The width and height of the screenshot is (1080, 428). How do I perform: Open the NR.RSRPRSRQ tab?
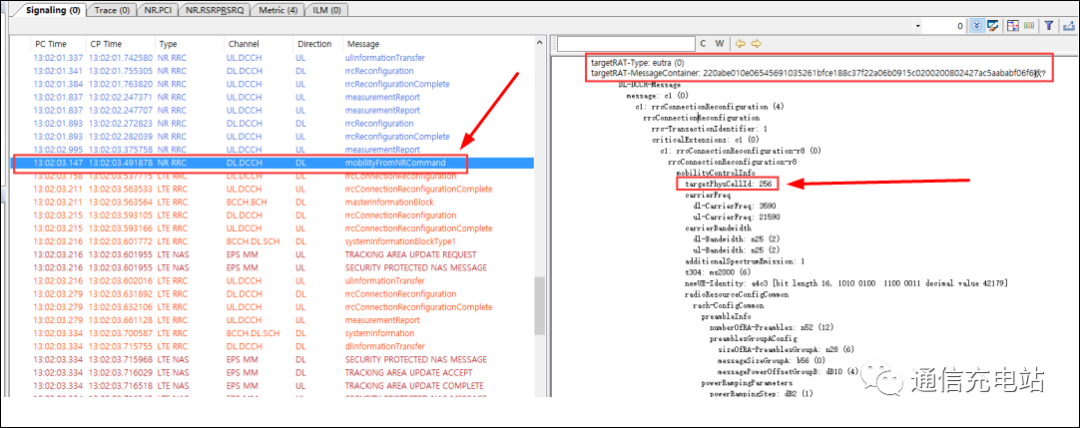[x=215, y=10]
